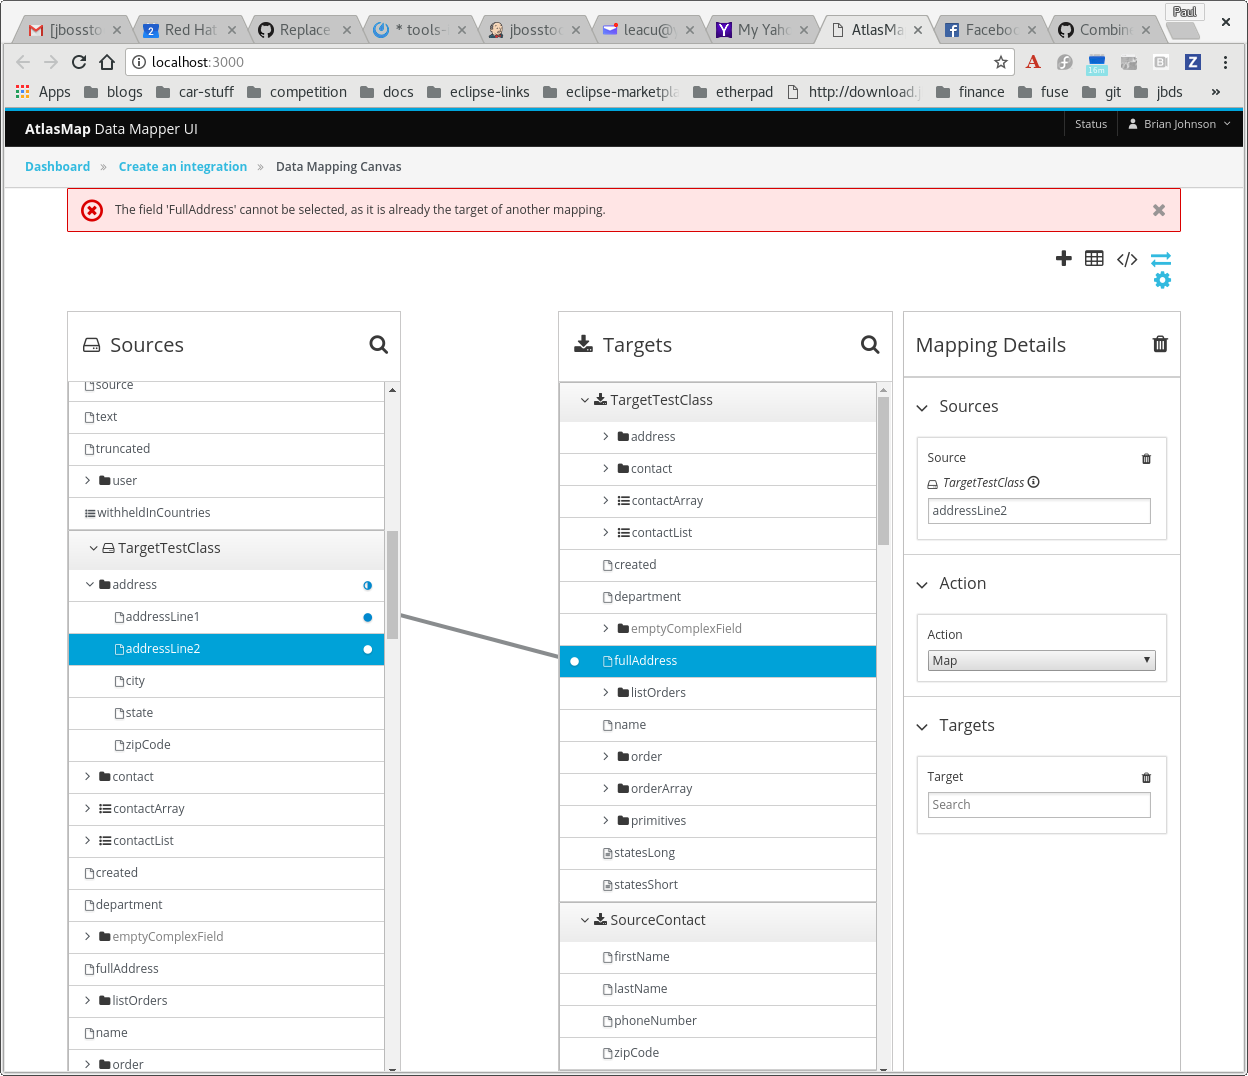
Task: Toggle the mapping lines icon
Action: (x=1160, y=258)
